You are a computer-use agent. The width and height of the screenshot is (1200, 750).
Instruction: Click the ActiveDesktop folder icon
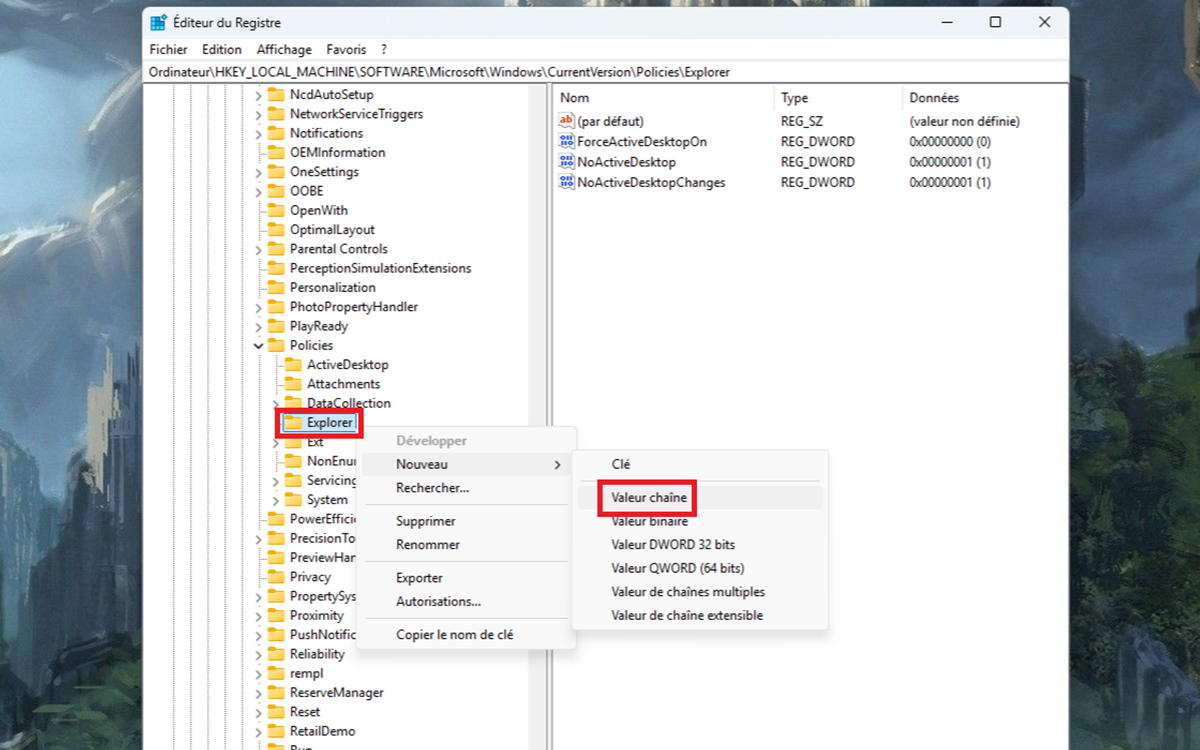[293, 365]
